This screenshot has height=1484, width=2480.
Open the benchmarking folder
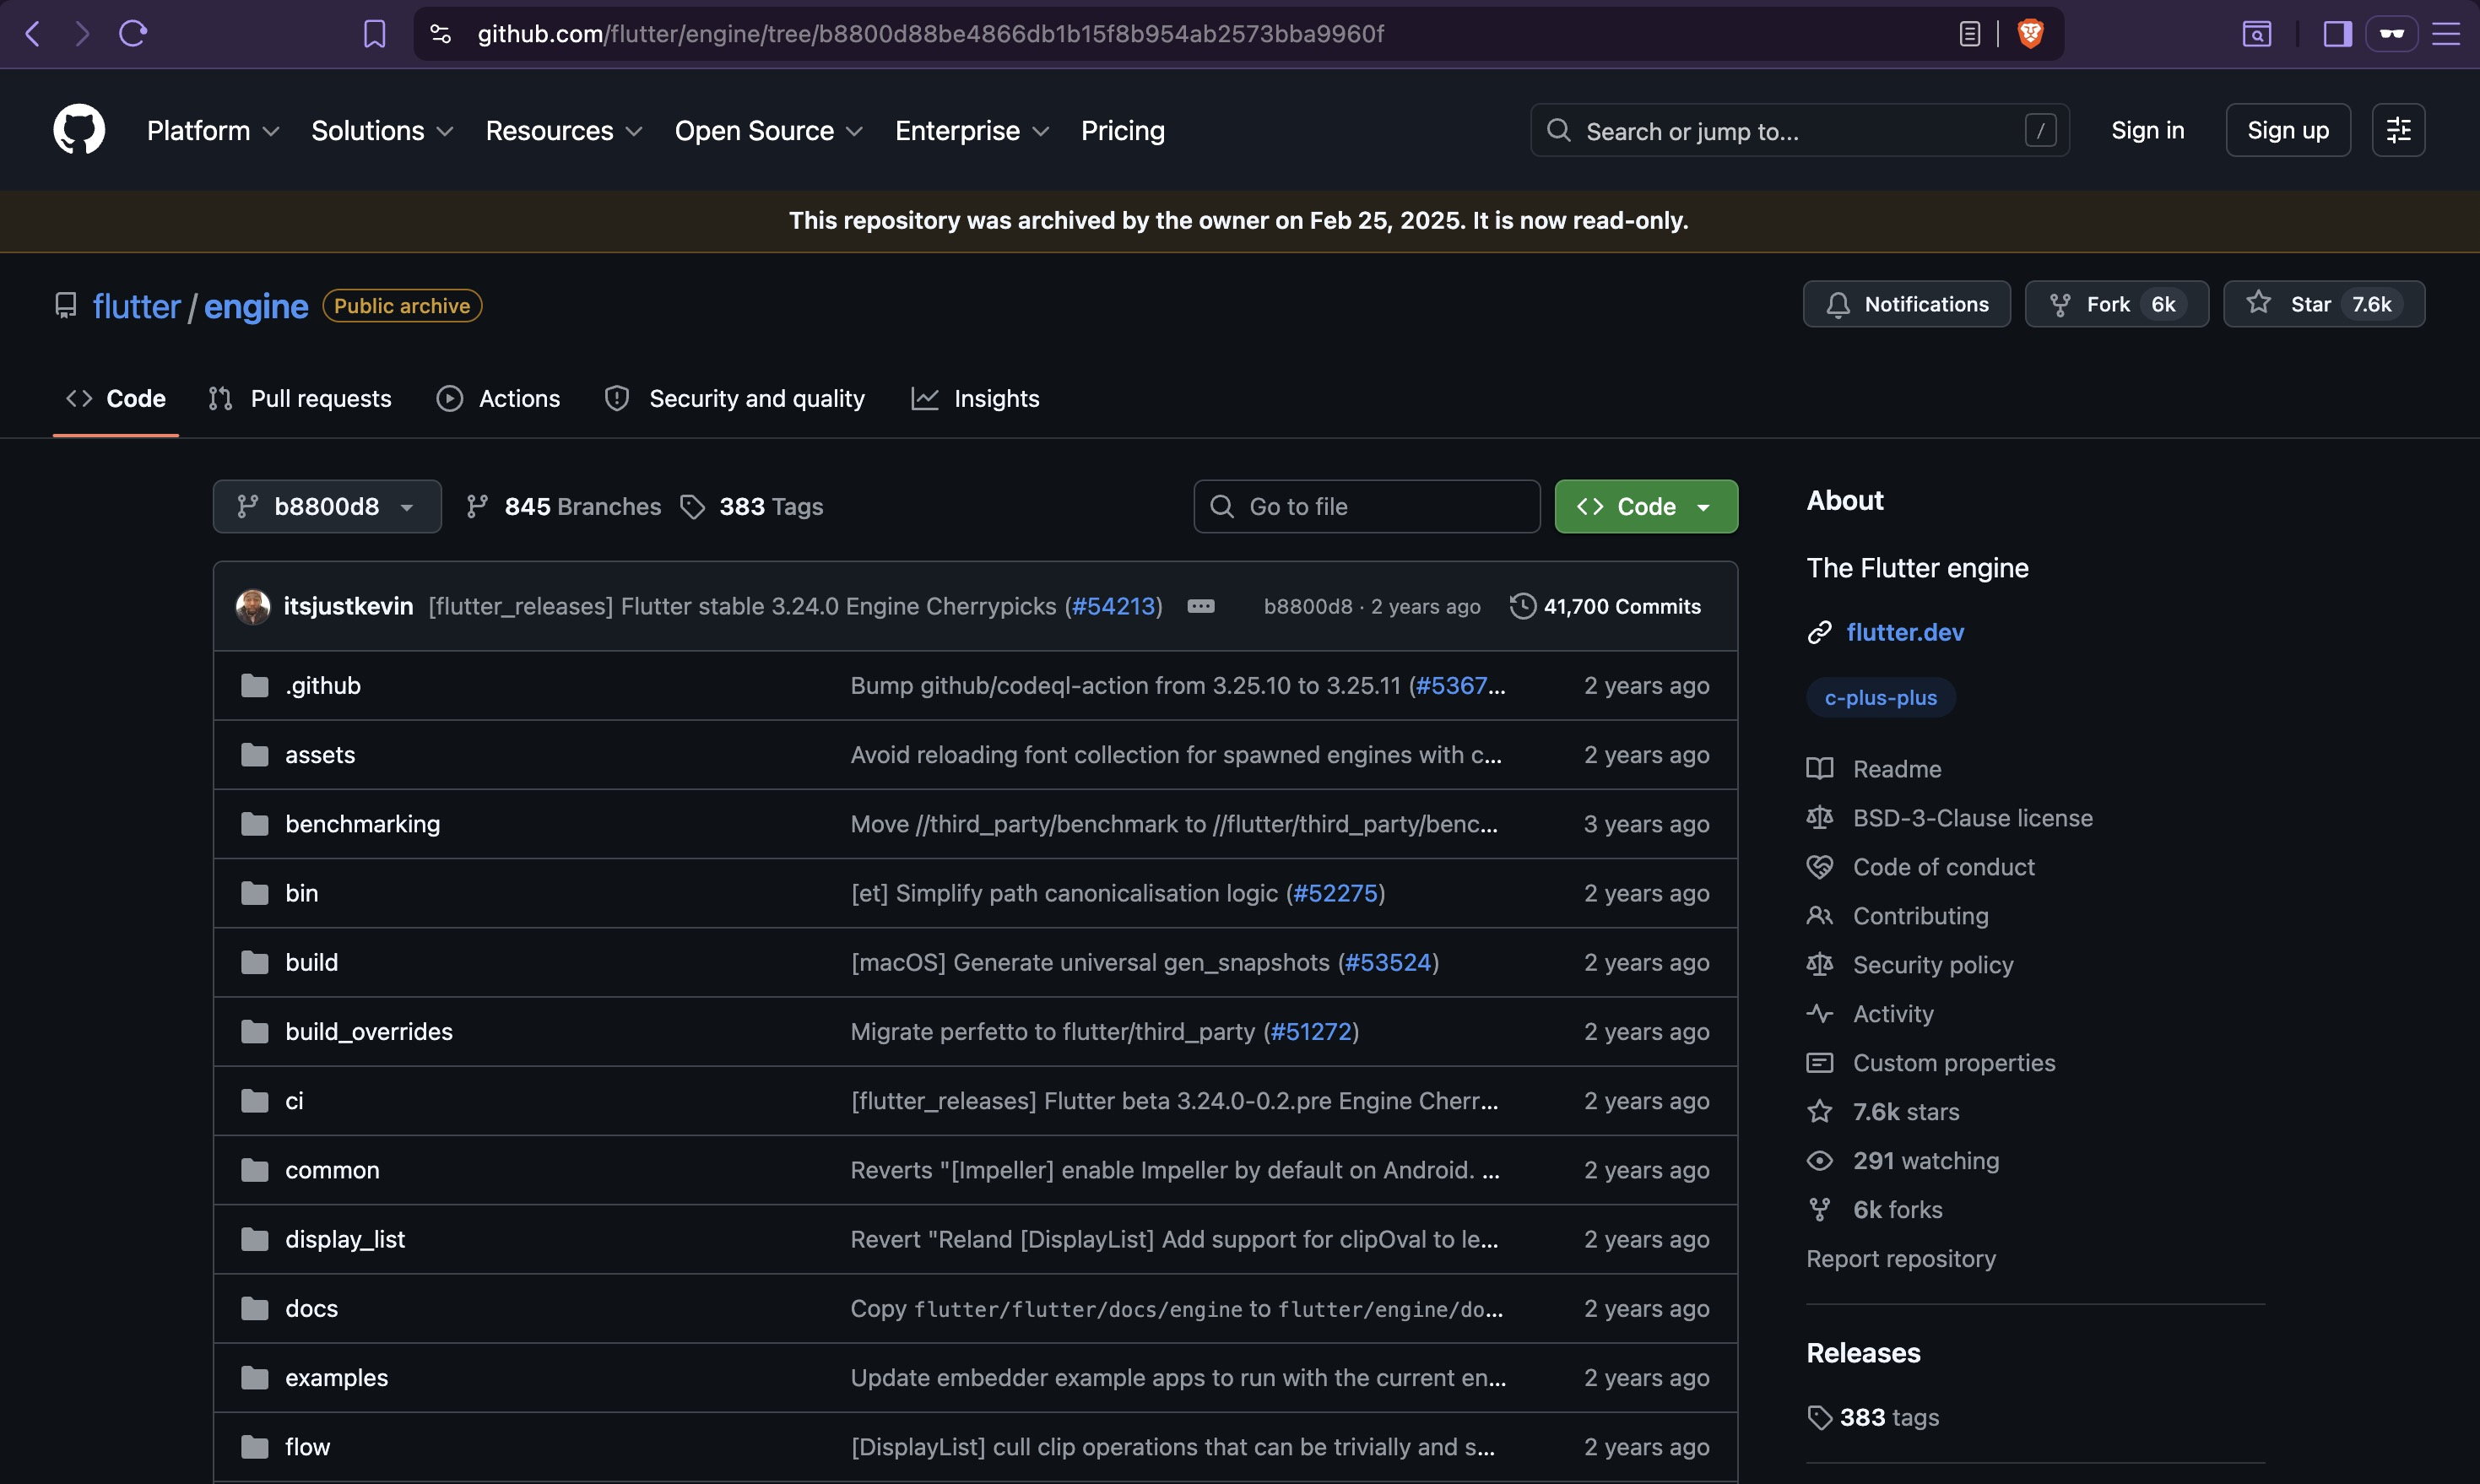(x=362, y=824)
